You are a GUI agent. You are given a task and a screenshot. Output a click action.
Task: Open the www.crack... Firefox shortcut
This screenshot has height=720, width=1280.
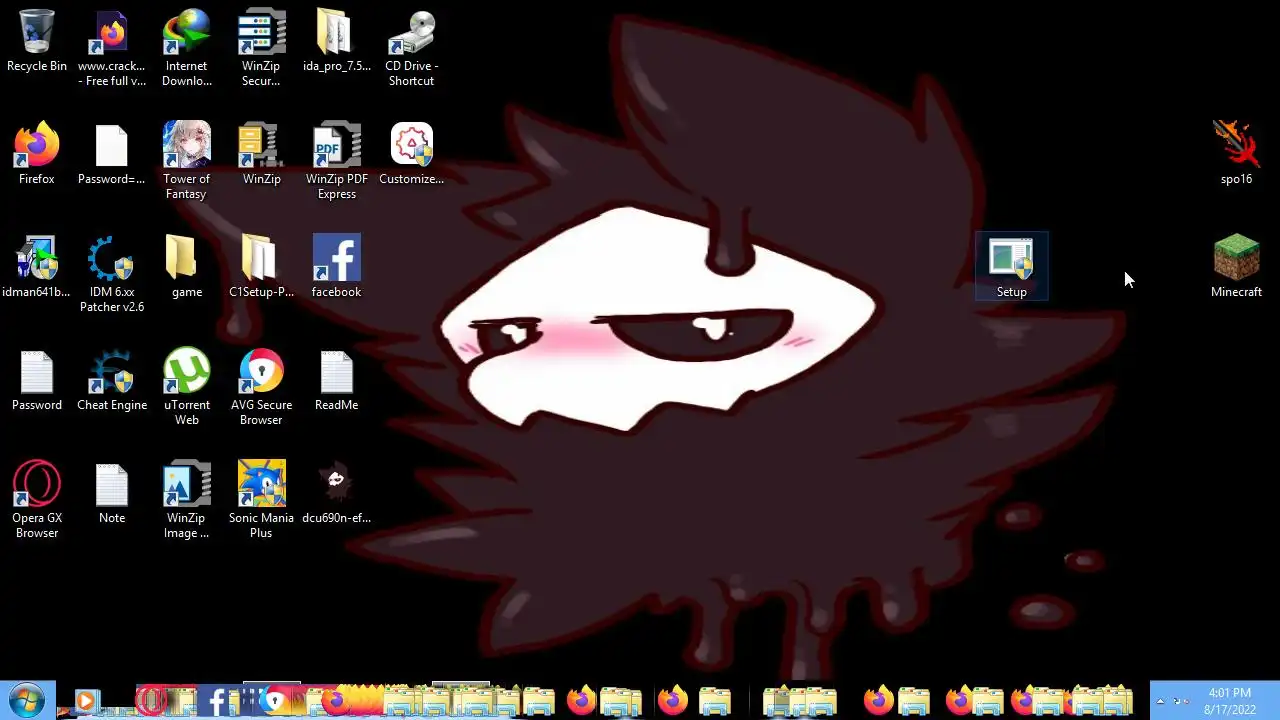tap(112, 48)
